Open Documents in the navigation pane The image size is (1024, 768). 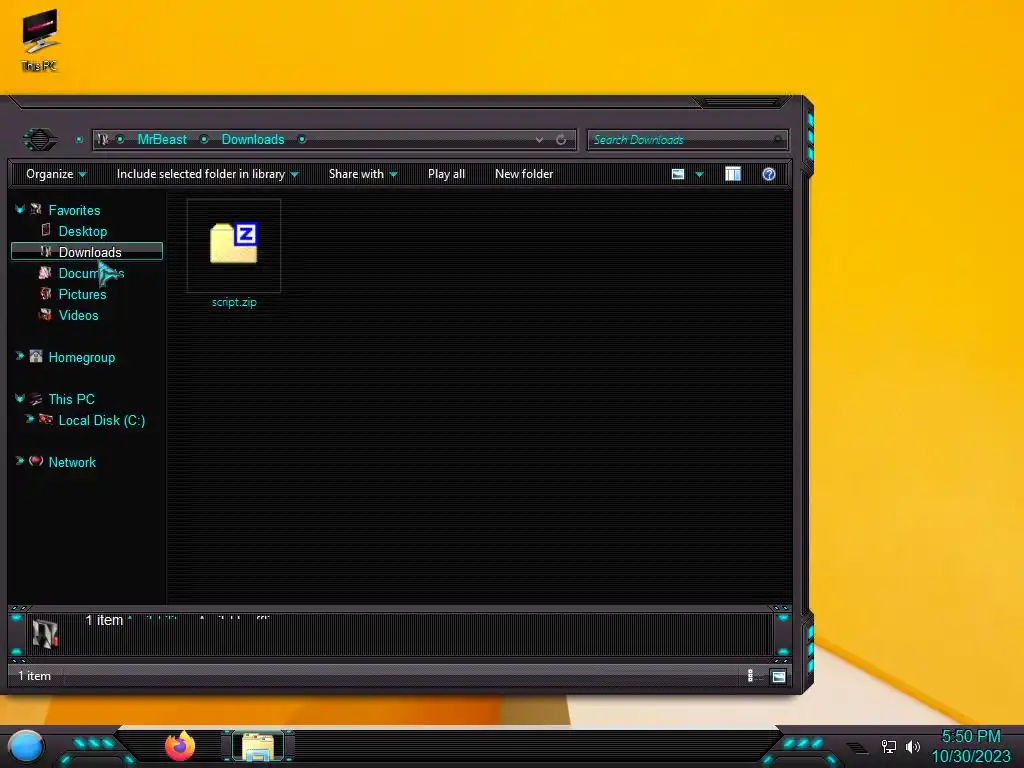91,273
